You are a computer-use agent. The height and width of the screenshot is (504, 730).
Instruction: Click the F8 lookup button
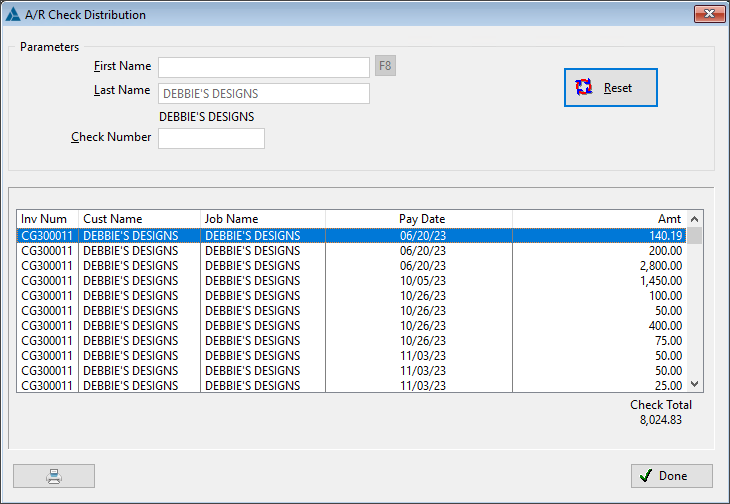385,66
